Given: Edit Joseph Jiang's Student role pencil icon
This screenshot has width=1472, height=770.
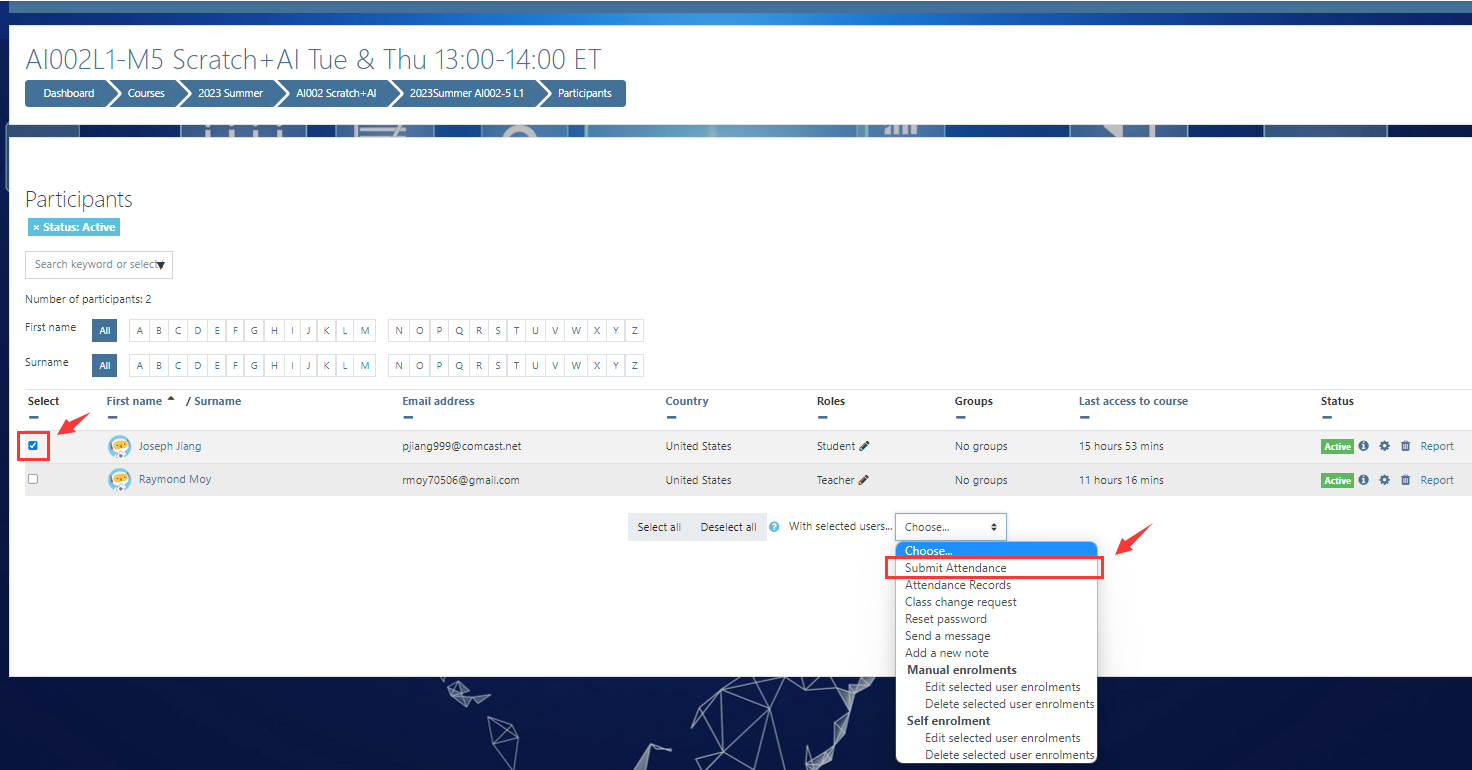Looking at the screenshot, I should click(864, 446).
